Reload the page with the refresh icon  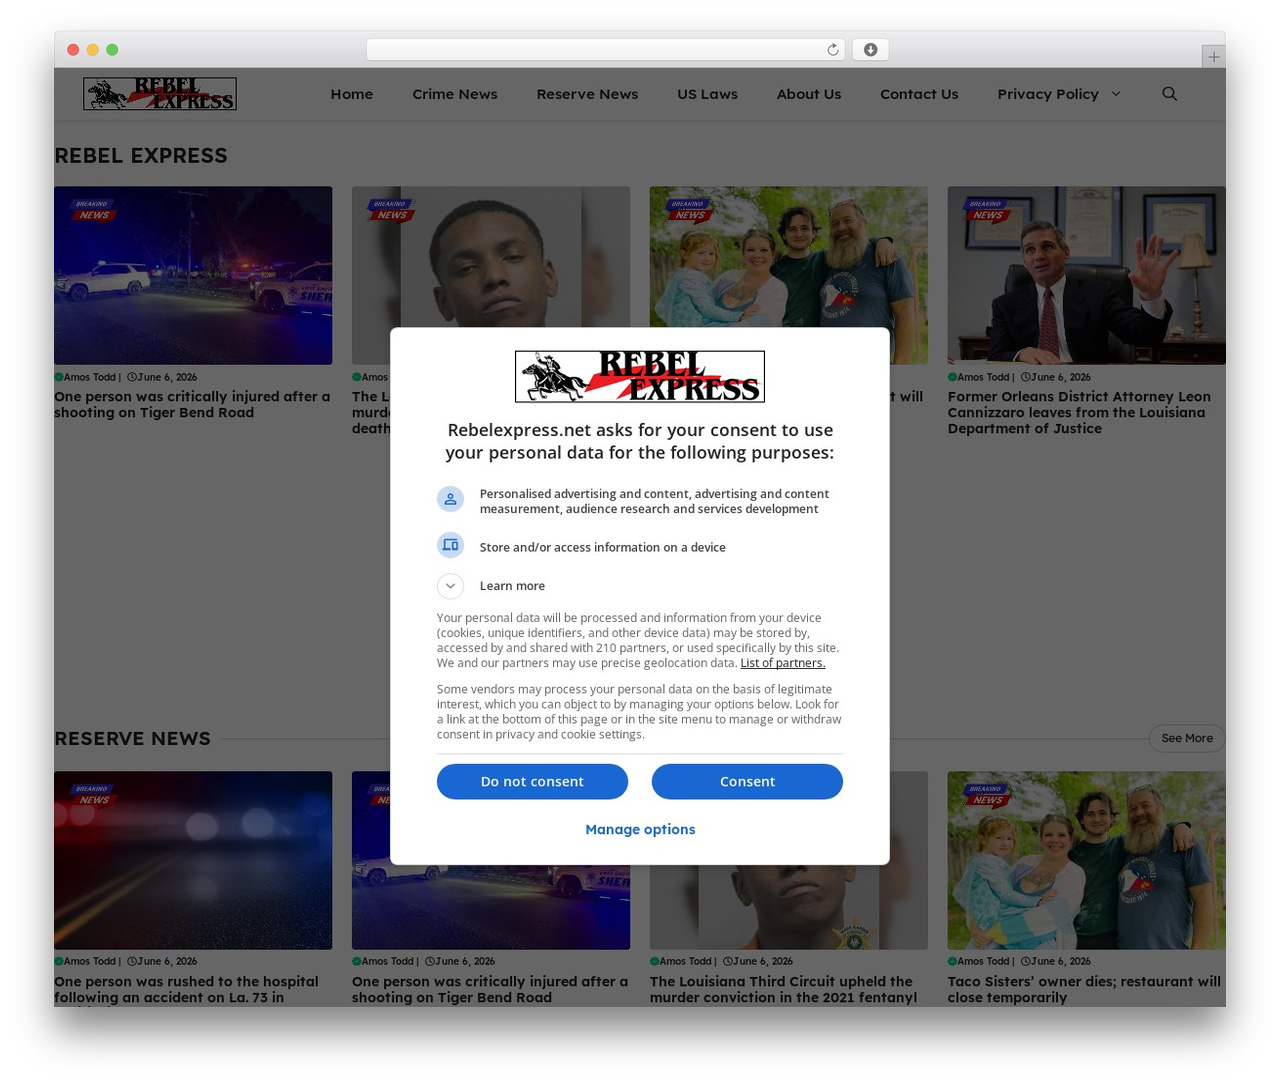tap(832, 50)
